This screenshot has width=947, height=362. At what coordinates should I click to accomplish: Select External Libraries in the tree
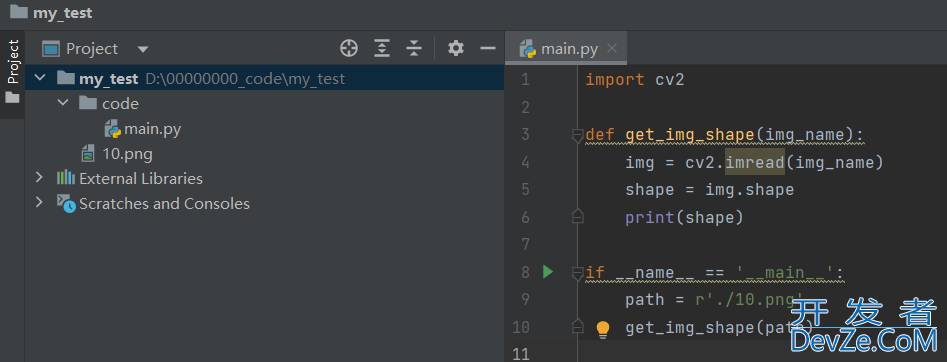141,178
